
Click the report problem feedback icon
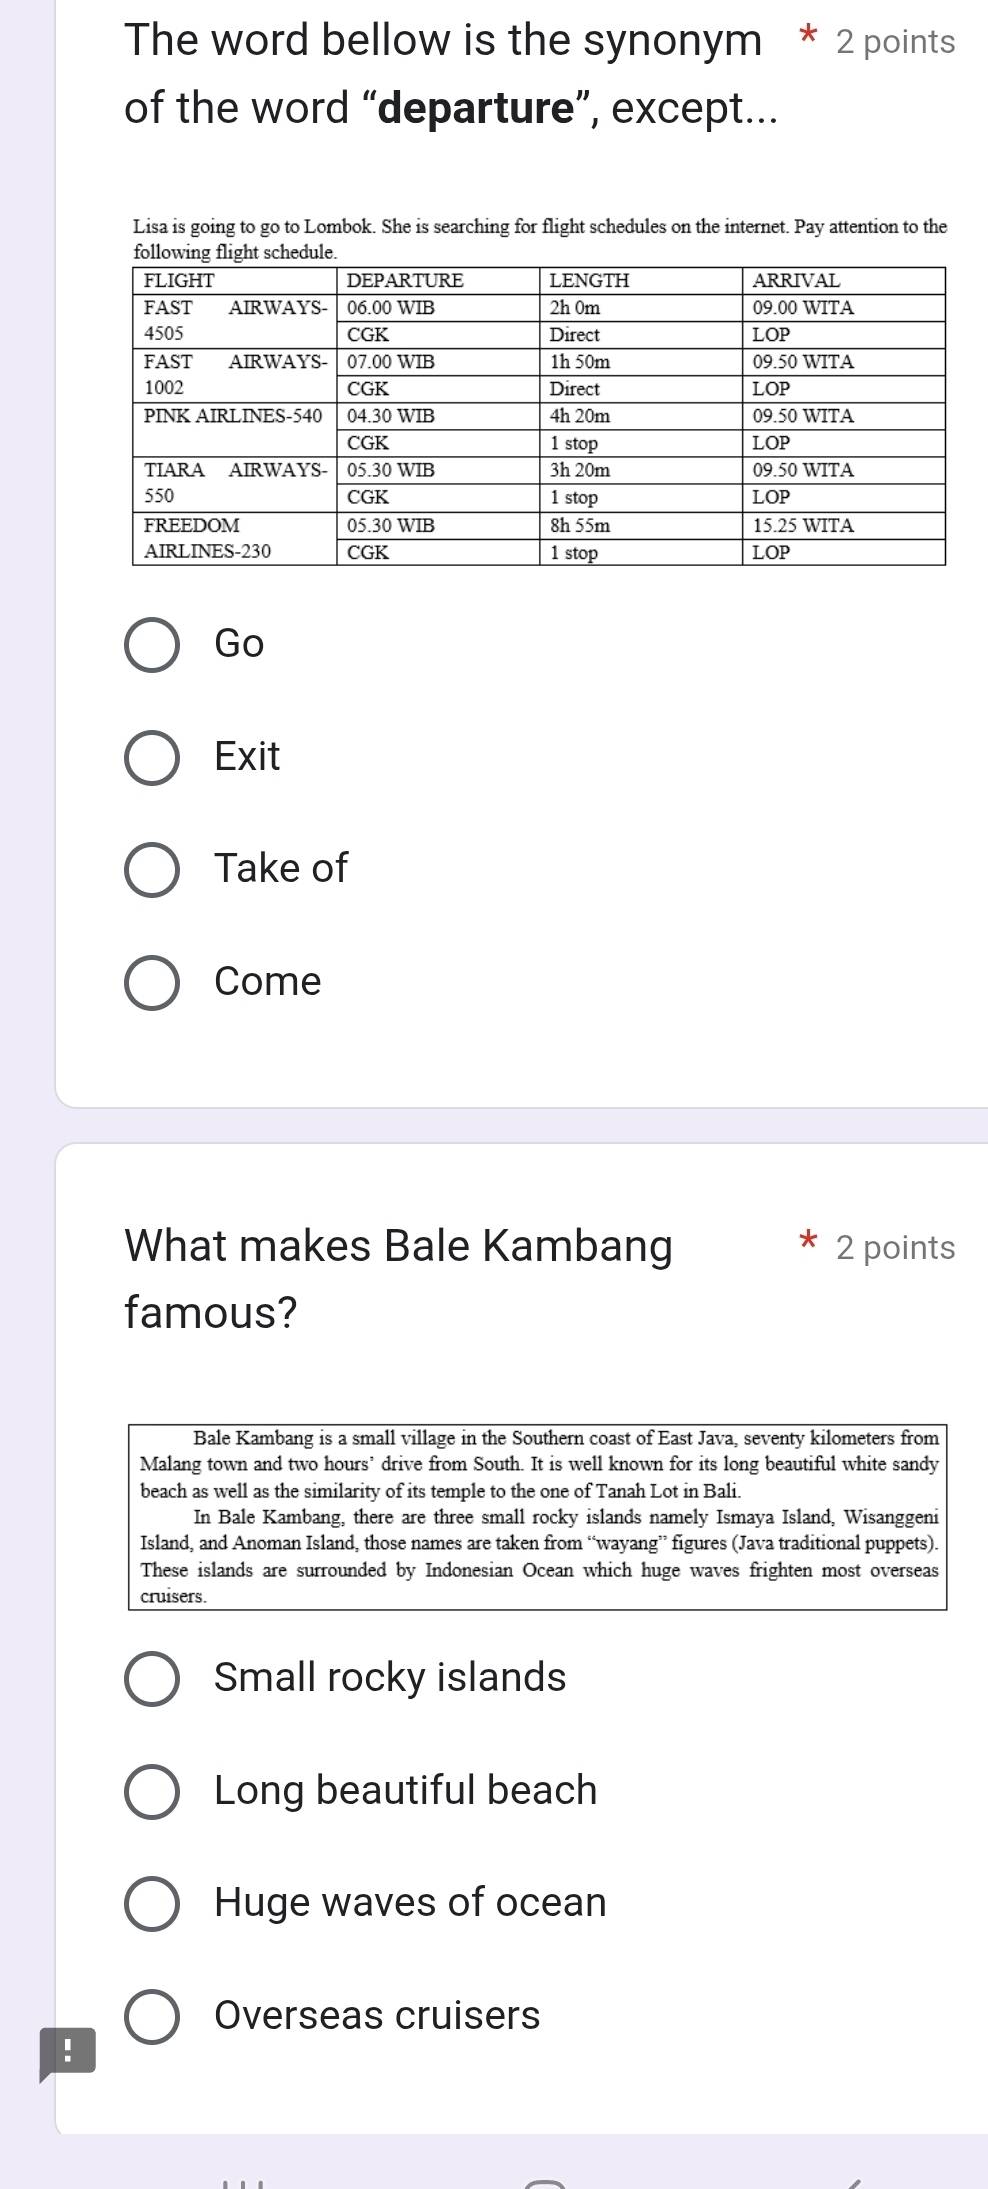point(67,2053)
